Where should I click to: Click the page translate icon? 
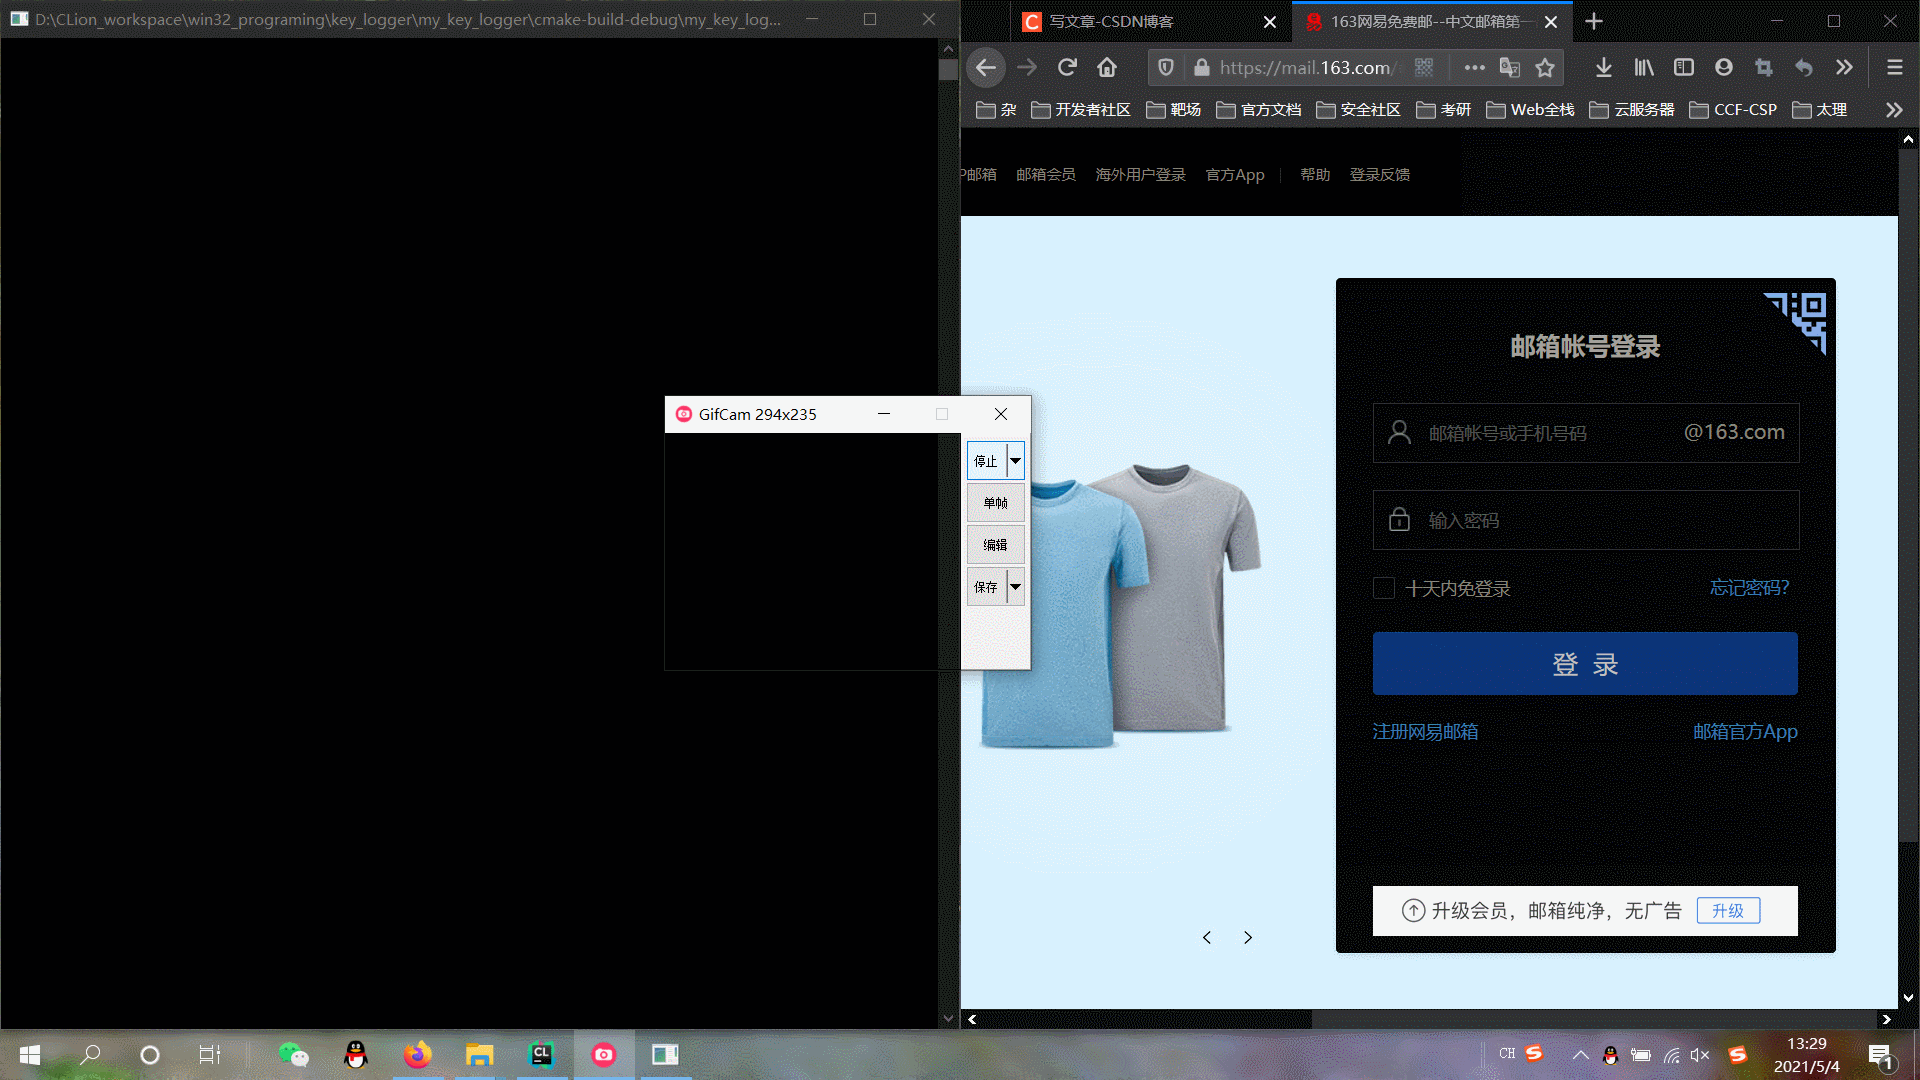coord(1509,67)
